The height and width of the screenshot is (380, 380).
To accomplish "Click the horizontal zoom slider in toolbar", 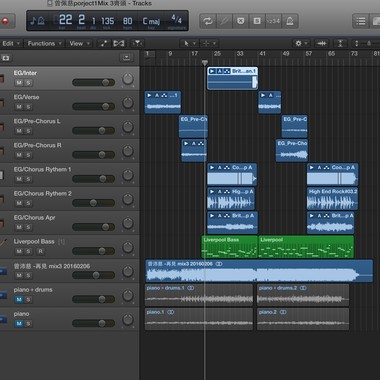I will tap(367, 43).
